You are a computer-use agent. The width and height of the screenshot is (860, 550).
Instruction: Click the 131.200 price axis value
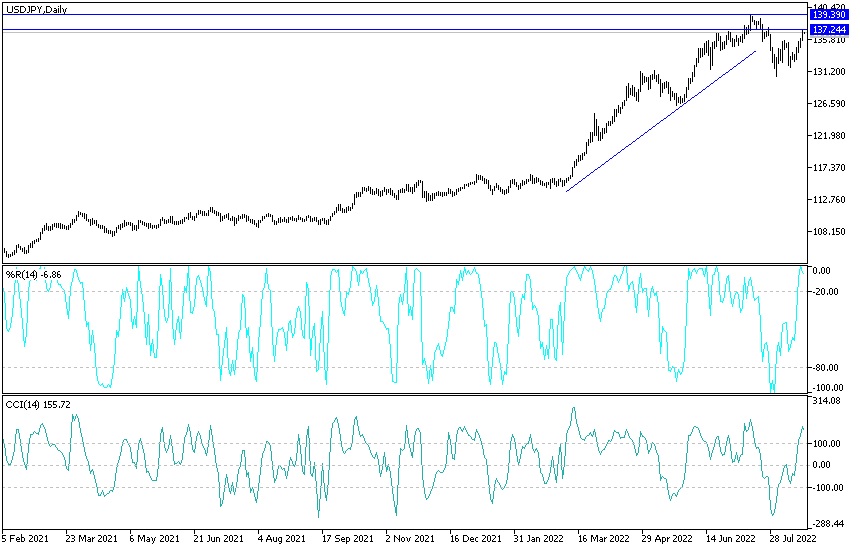(x=829, y=72)
